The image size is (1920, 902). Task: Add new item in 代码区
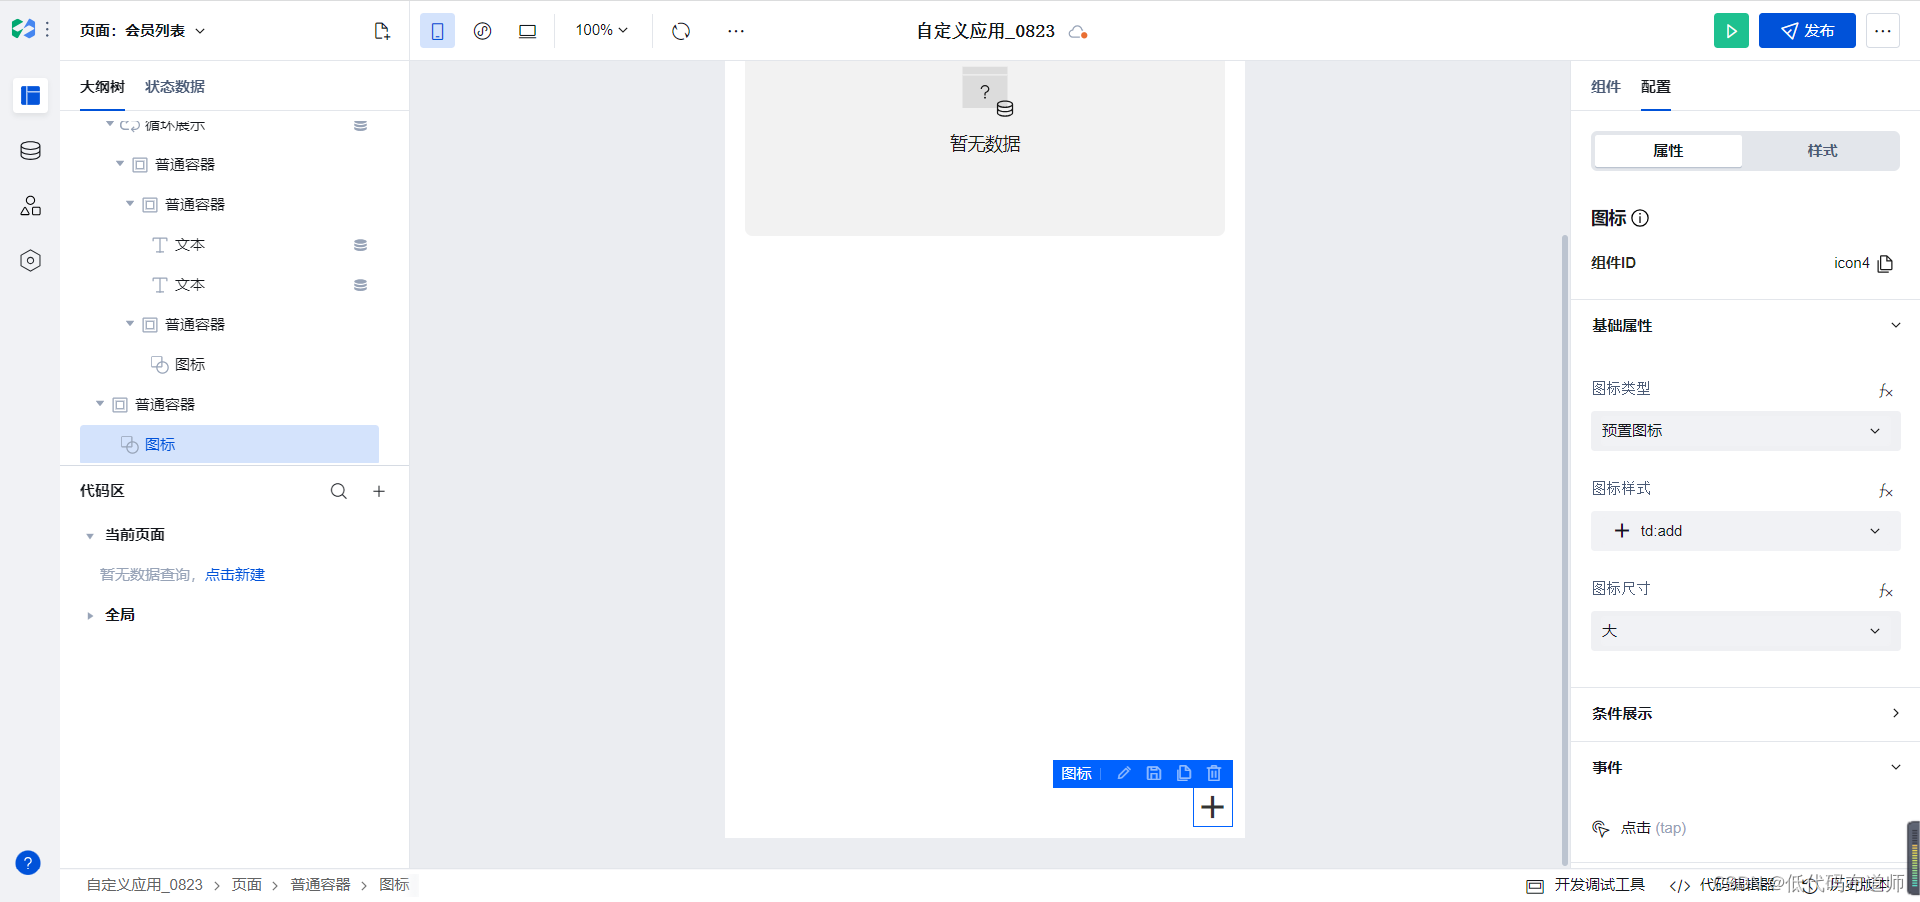tap(379, 491)
